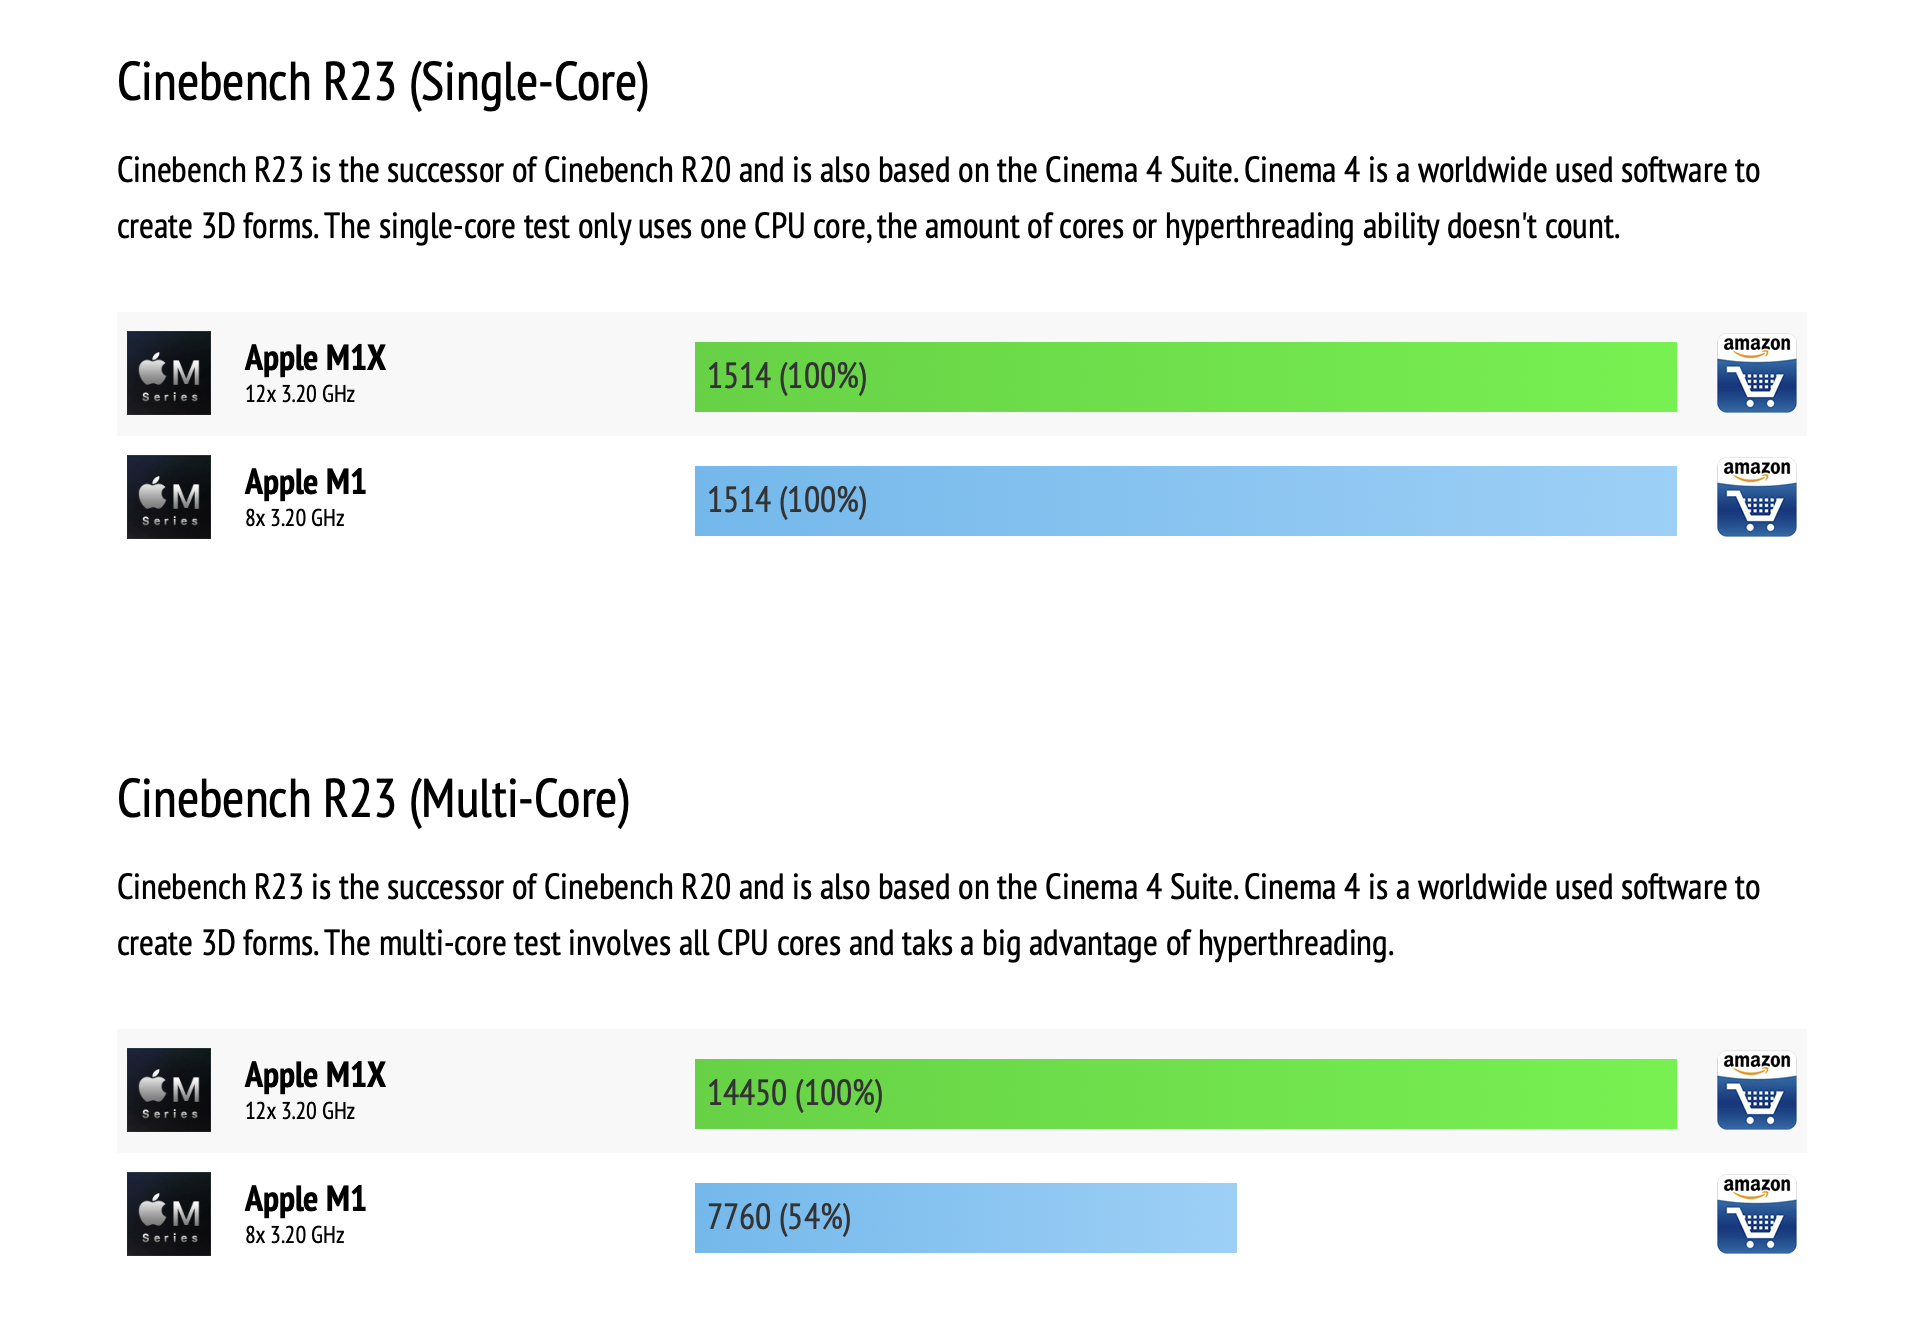Select M Series chip logo beside multi-core M1

coord(169,1214)
